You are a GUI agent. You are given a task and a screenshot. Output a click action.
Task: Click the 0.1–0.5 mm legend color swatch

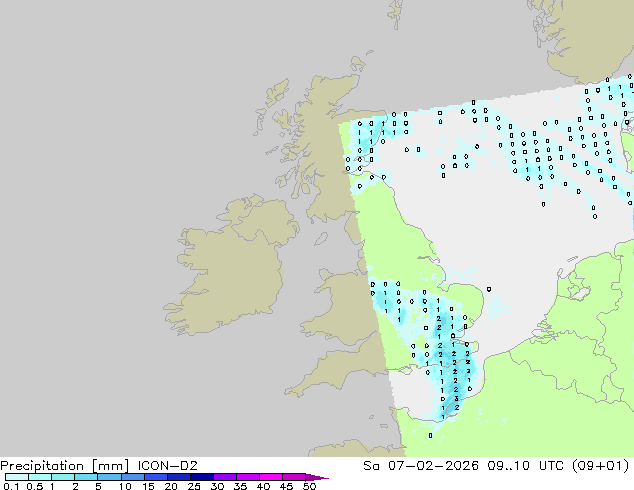coord(17,477)
